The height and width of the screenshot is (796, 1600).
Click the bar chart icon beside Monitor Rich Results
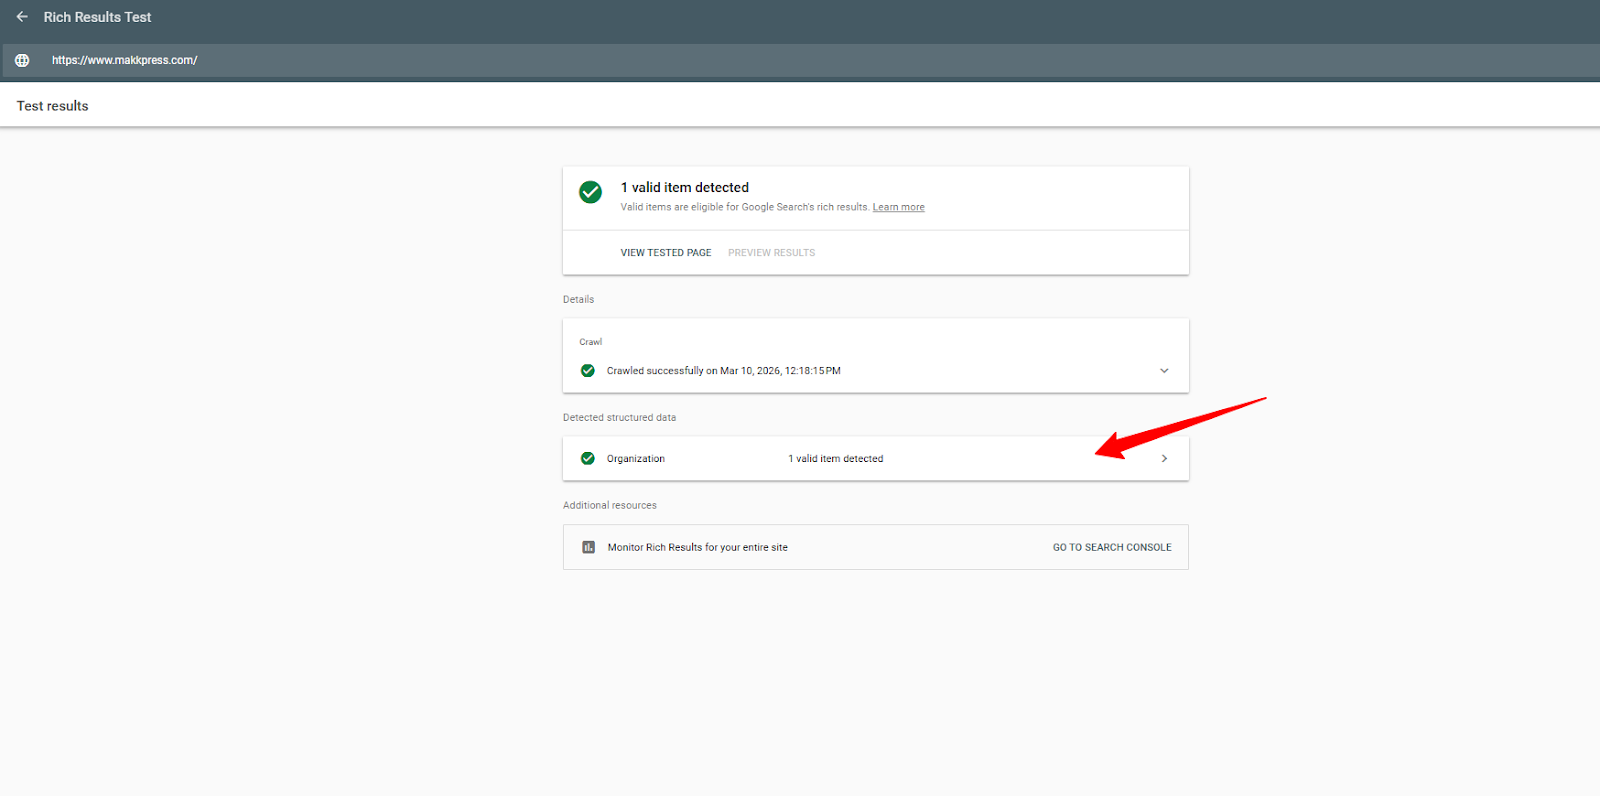[x=589, y=547]
